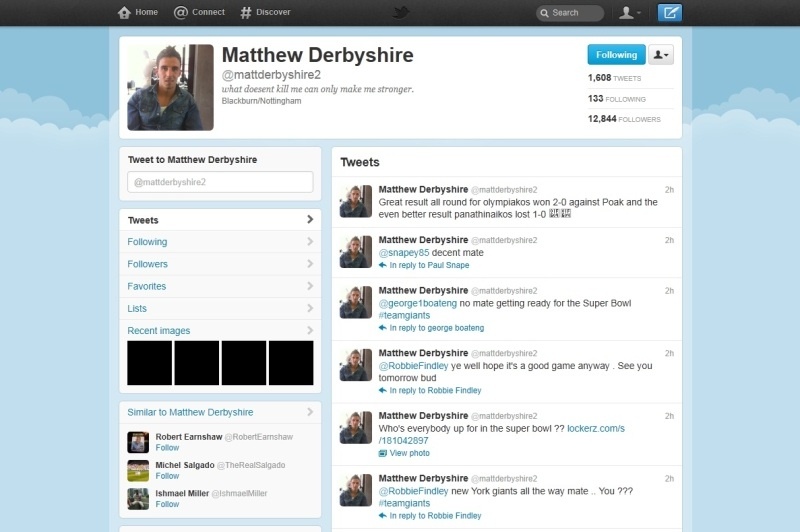Image resolution: width=800 pixels, height=532 pixels.
Task: Open the Following sidebar item
Action: (220, 242)
